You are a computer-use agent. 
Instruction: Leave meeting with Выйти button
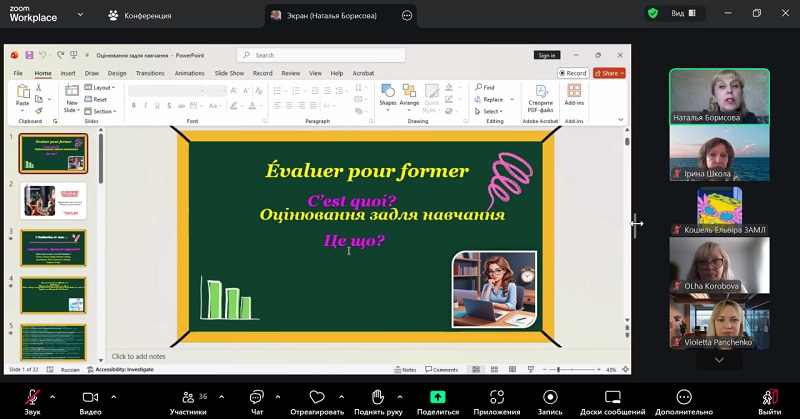click(x=769, y=397)
